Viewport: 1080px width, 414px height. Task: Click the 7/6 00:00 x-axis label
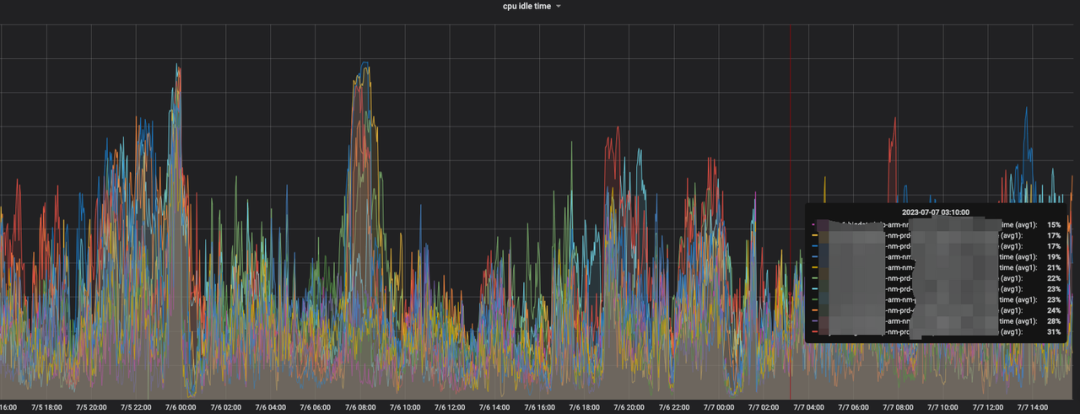coord(180,407)
